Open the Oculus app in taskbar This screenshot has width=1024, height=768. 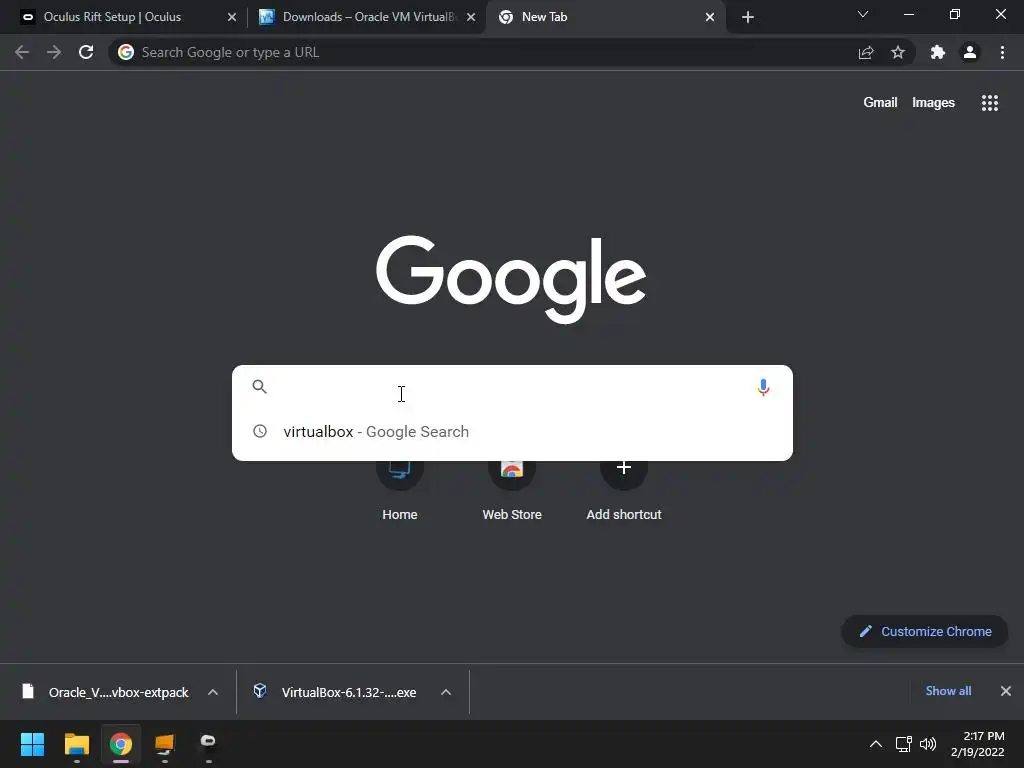208,743
